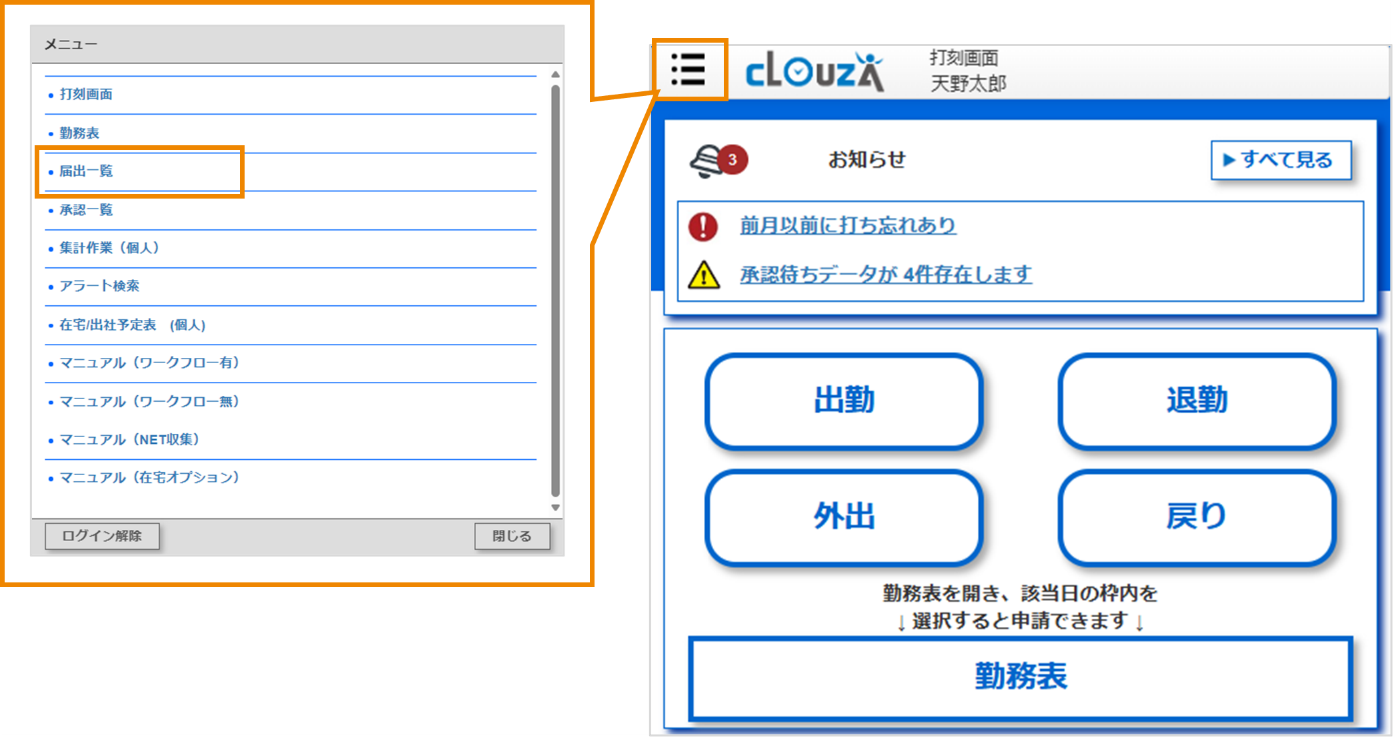Click the 戻り button

click(1197, 517)
